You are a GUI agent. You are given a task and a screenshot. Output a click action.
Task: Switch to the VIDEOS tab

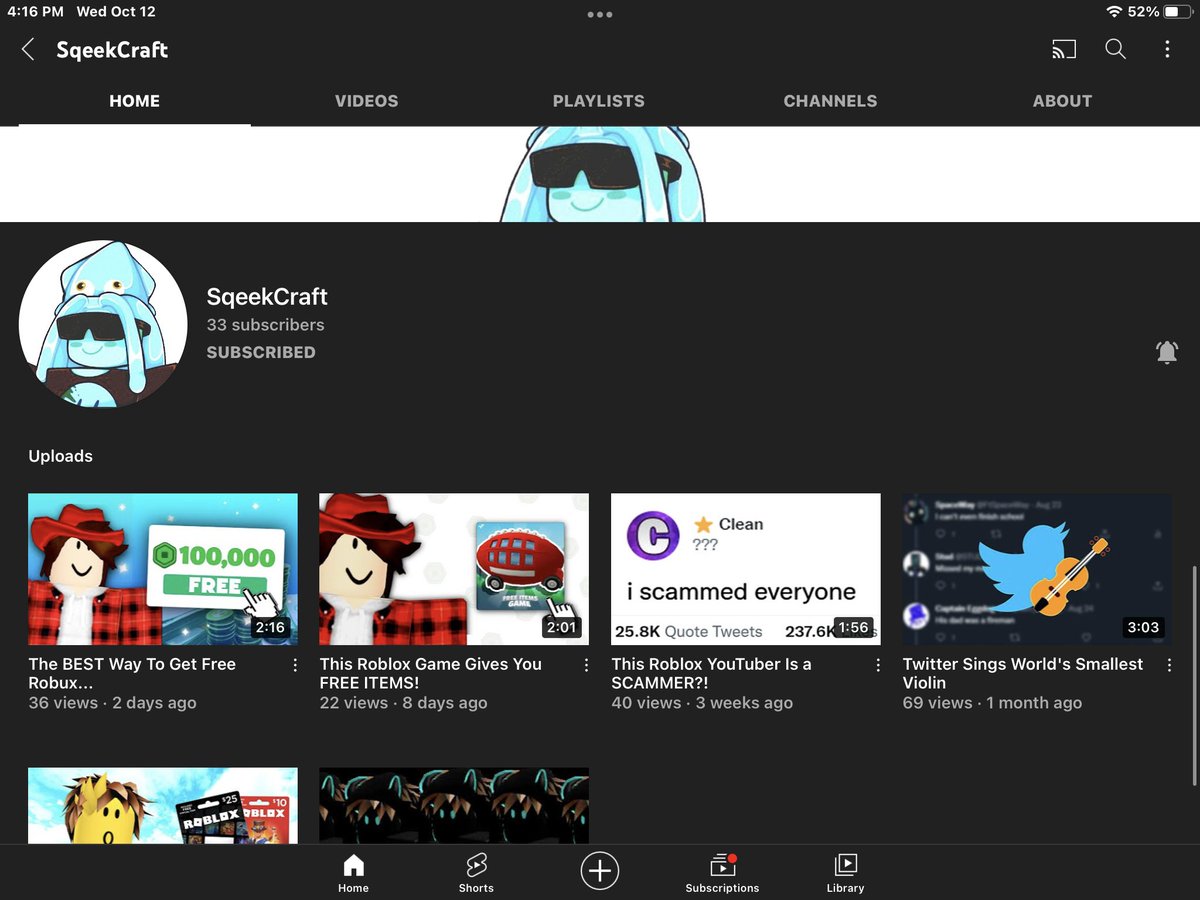[366, 101]
